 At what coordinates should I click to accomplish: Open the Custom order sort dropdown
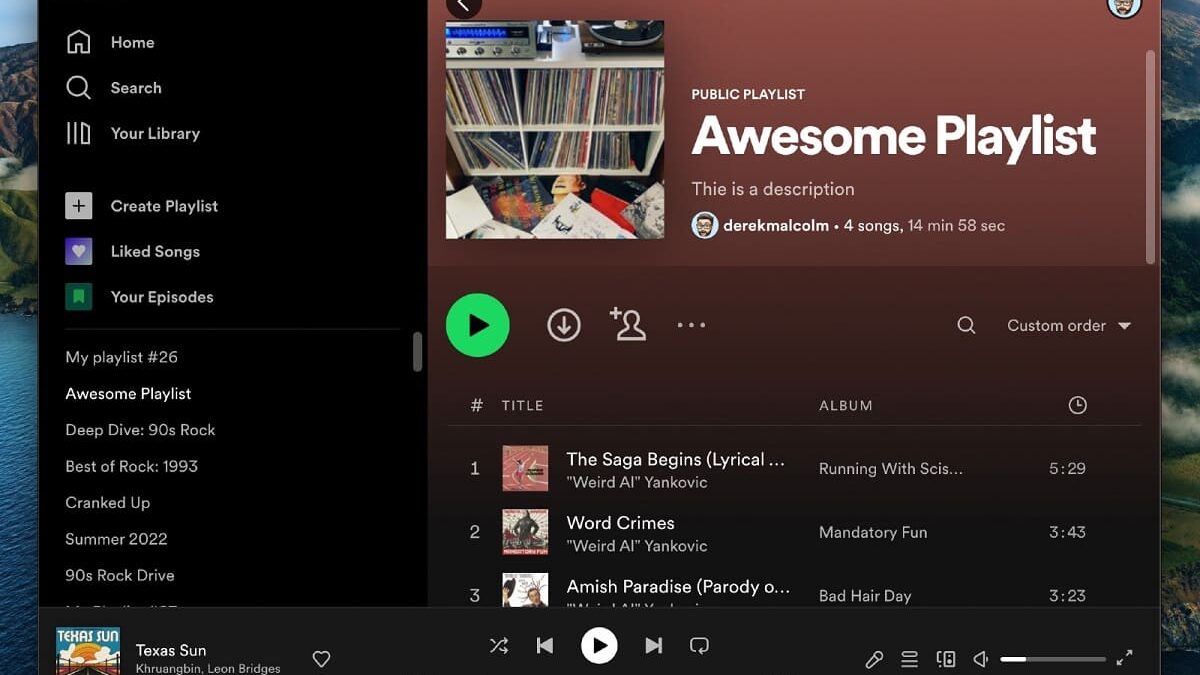tap(1069, 325)
